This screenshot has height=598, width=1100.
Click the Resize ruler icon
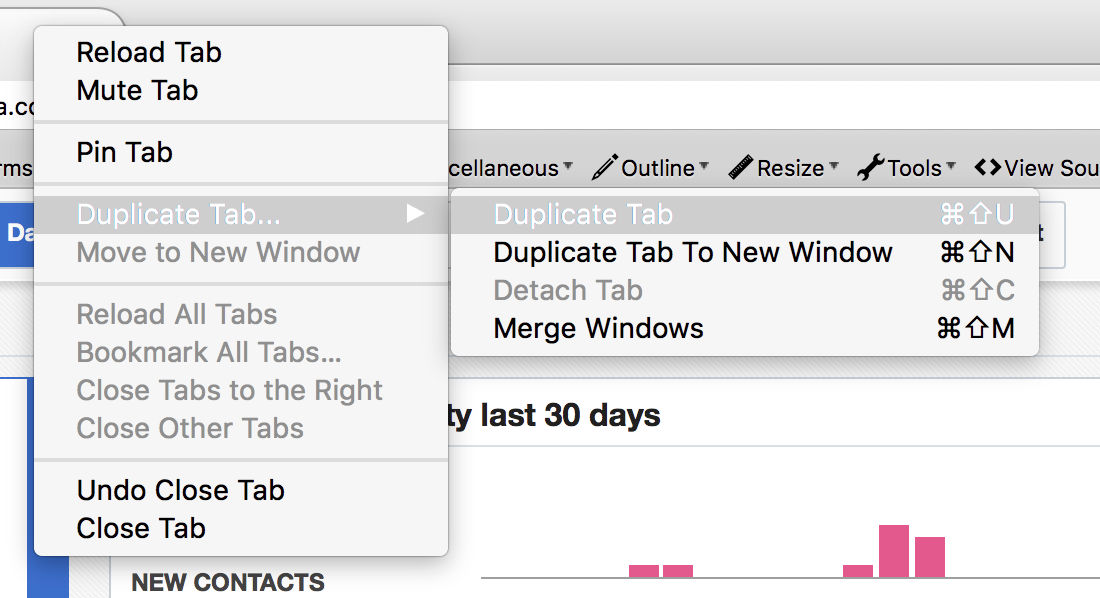tap(741, 168)
